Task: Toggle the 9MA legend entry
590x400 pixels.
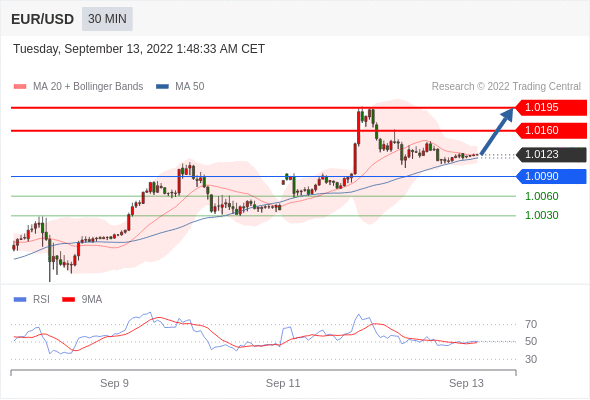Action: (x=82, y=300)
